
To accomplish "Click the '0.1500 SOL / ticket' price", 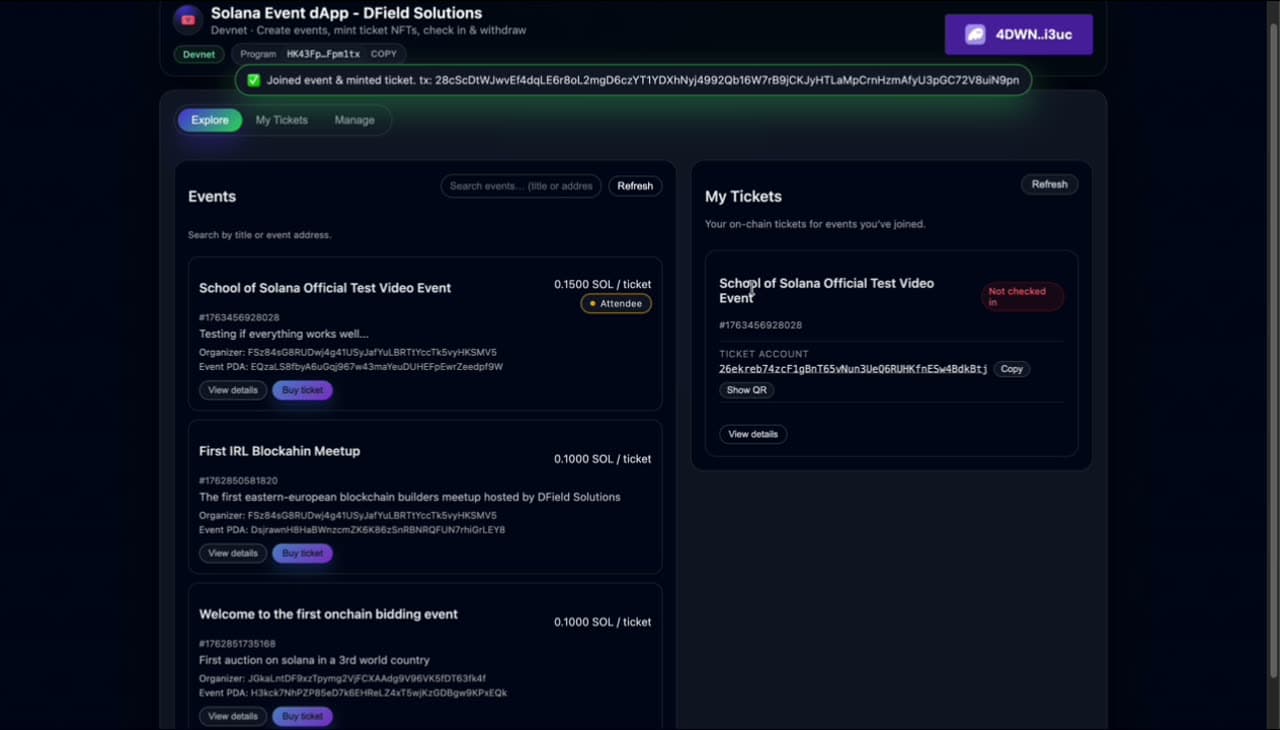I will 603,284.
